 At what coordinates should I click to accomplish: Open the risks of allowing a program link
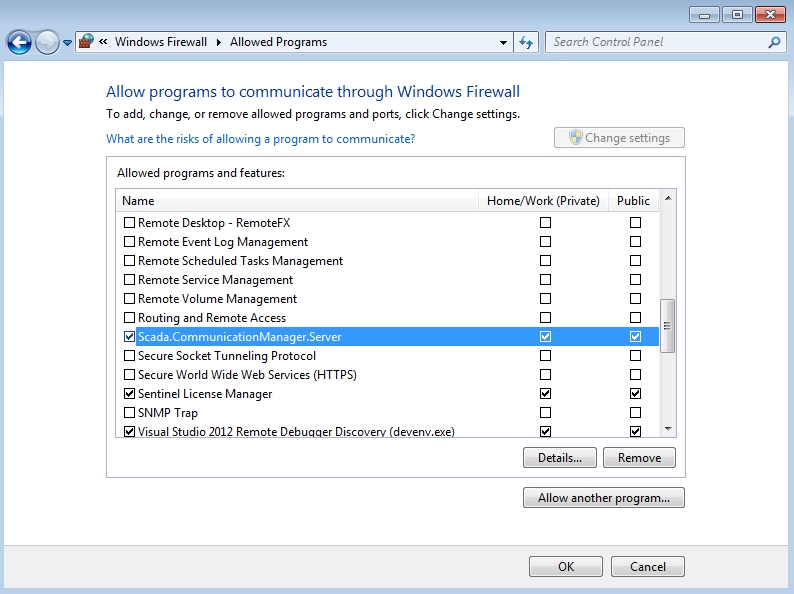[260, 139]
